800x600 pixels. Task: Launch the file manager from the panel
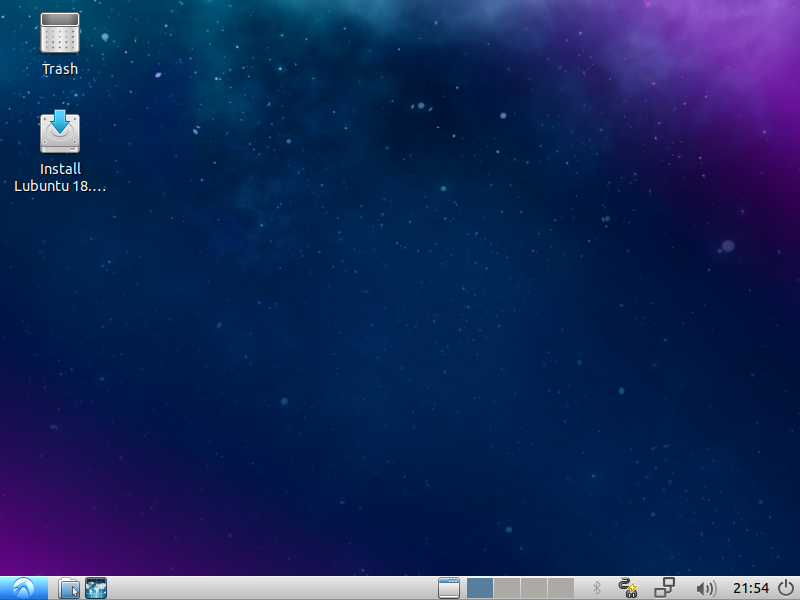(69, 588)
